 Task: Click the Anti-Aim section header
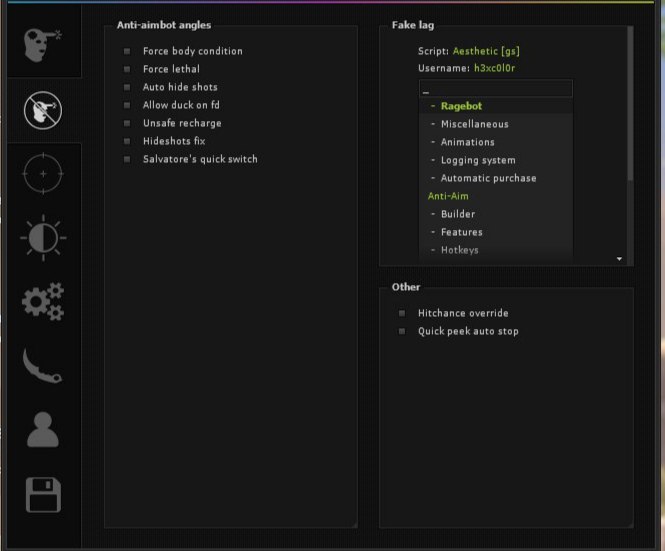pos(448,196)
